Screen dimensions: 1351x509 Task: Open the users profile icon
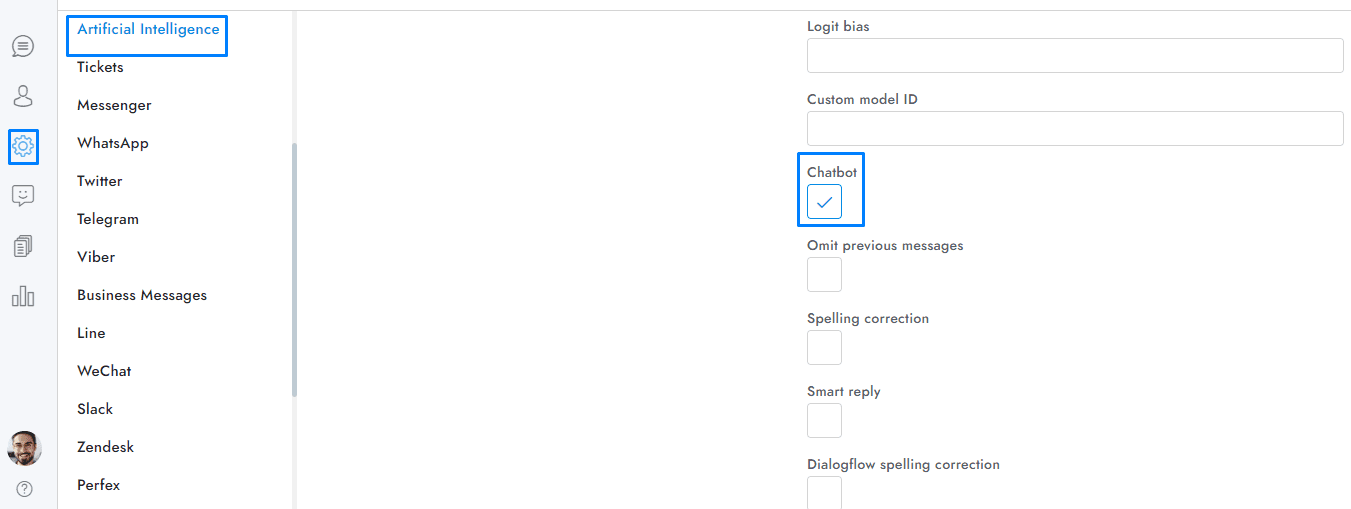coord(23,96)
